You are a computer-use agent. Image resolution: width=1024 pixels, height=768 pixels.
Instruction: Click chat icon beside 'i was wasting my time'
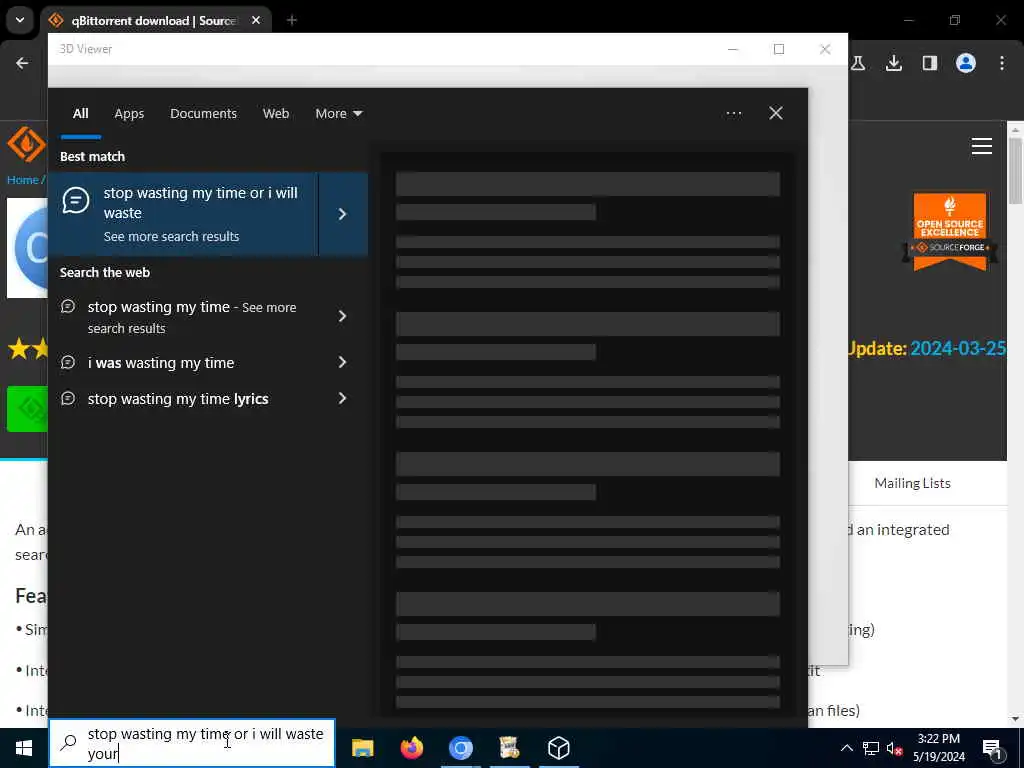68,362
